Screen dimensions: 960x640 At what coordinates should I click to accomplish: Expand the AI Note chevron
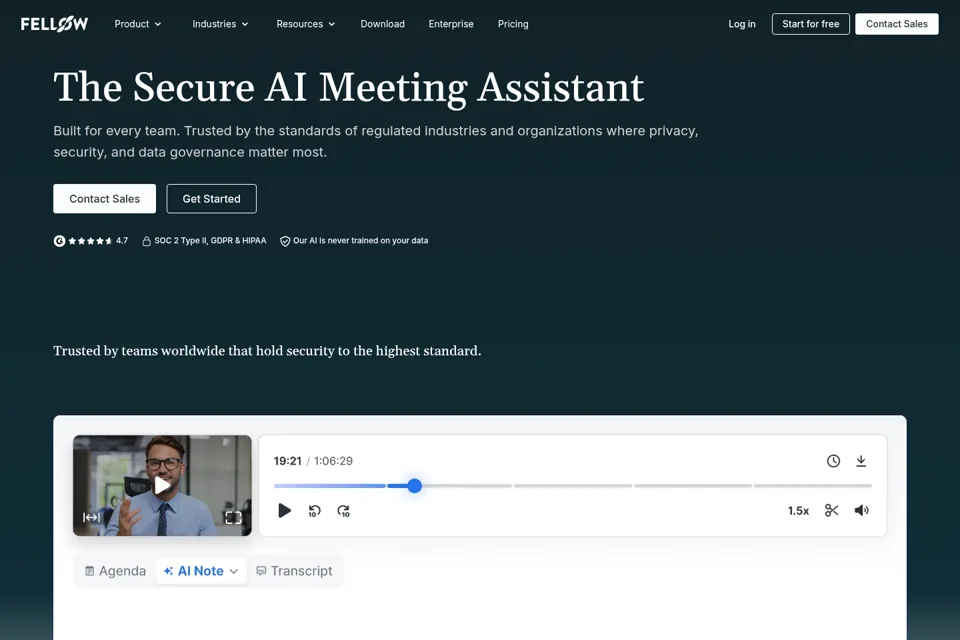tap(234, 571)
